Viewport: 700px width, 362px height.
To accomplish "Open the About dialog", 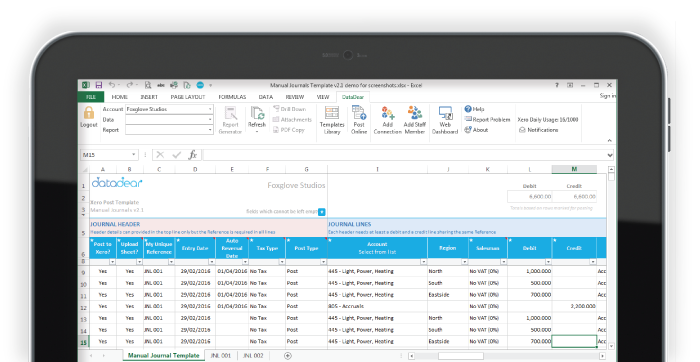I will click(x=476, y=130).
